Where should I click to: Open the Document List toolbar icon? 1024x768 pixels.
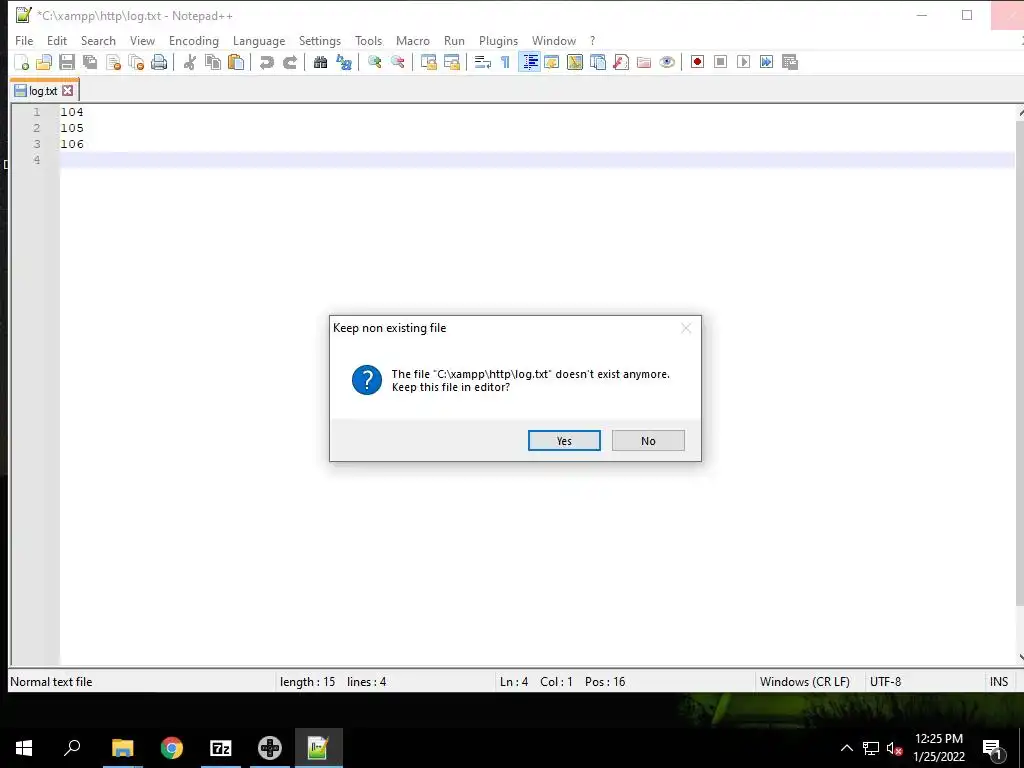(x=598, y=62)
